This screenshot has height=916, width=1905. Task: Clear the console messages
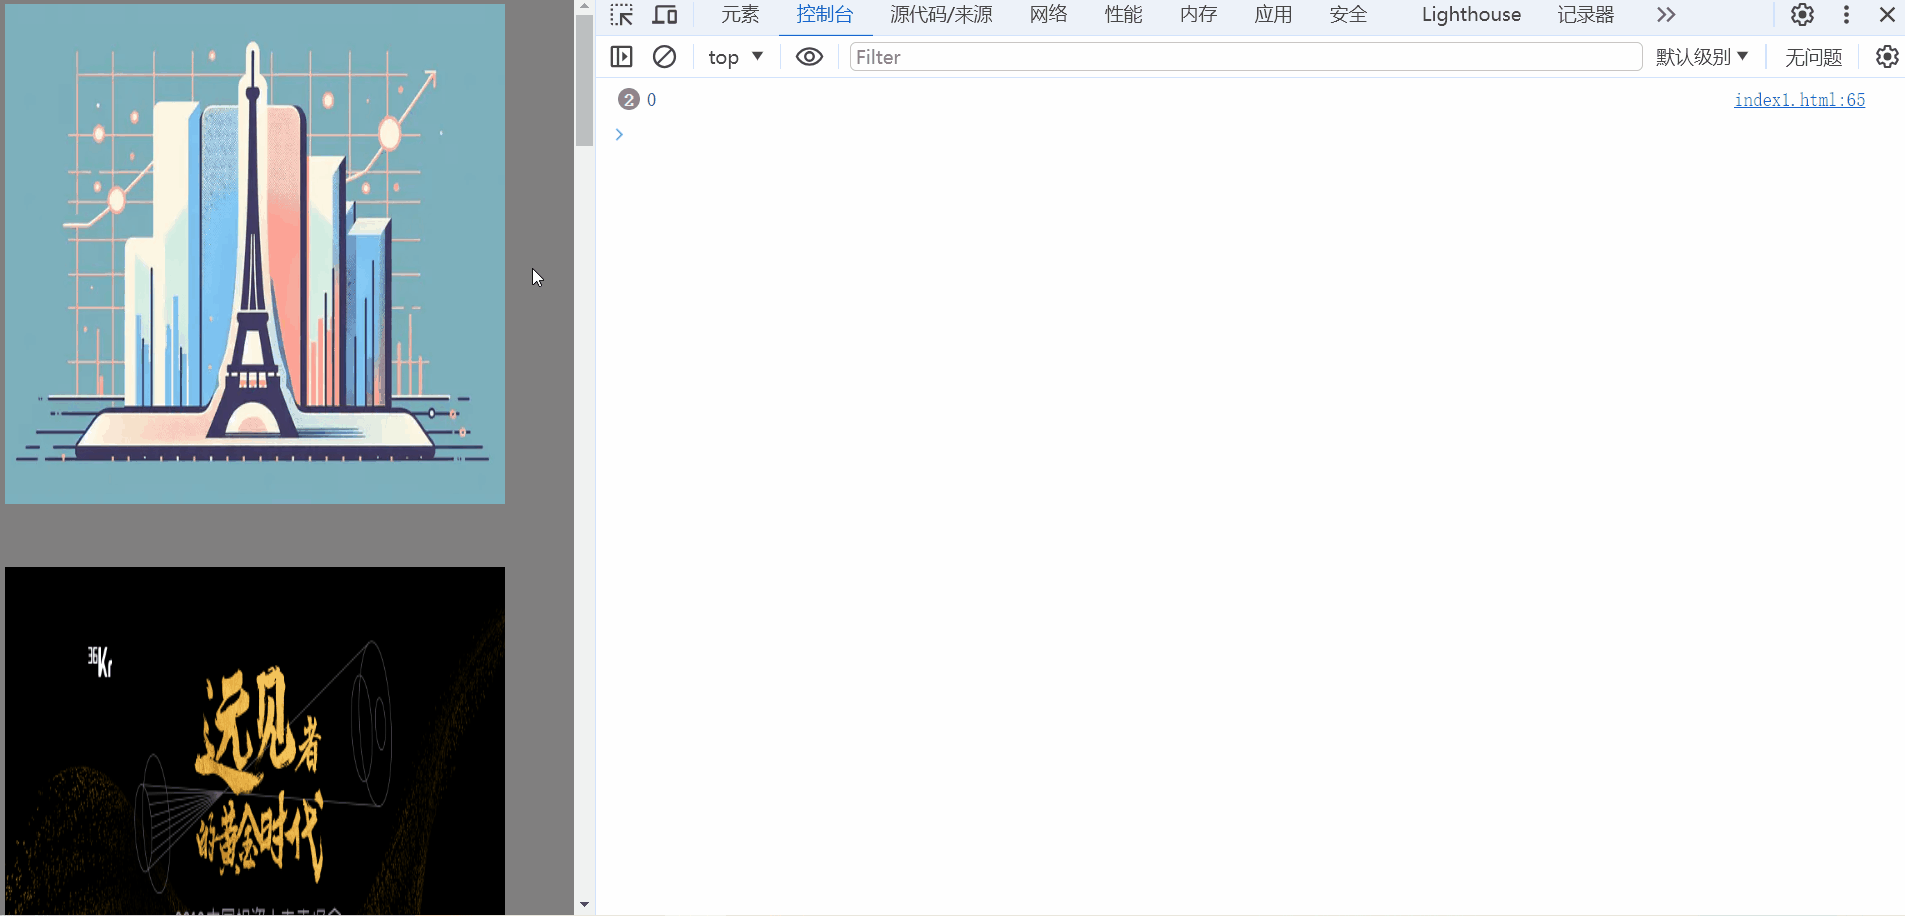click(664, 56)
